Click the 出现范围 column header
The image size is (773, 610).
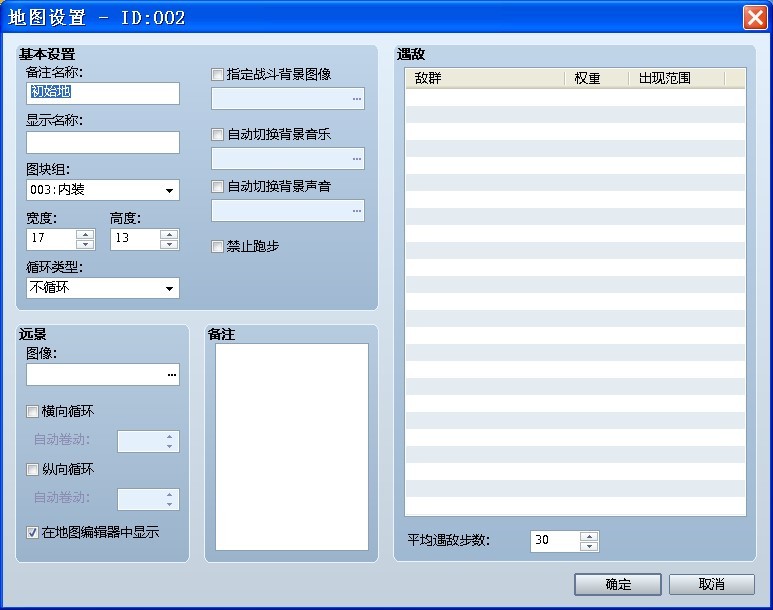click(676, 78)
